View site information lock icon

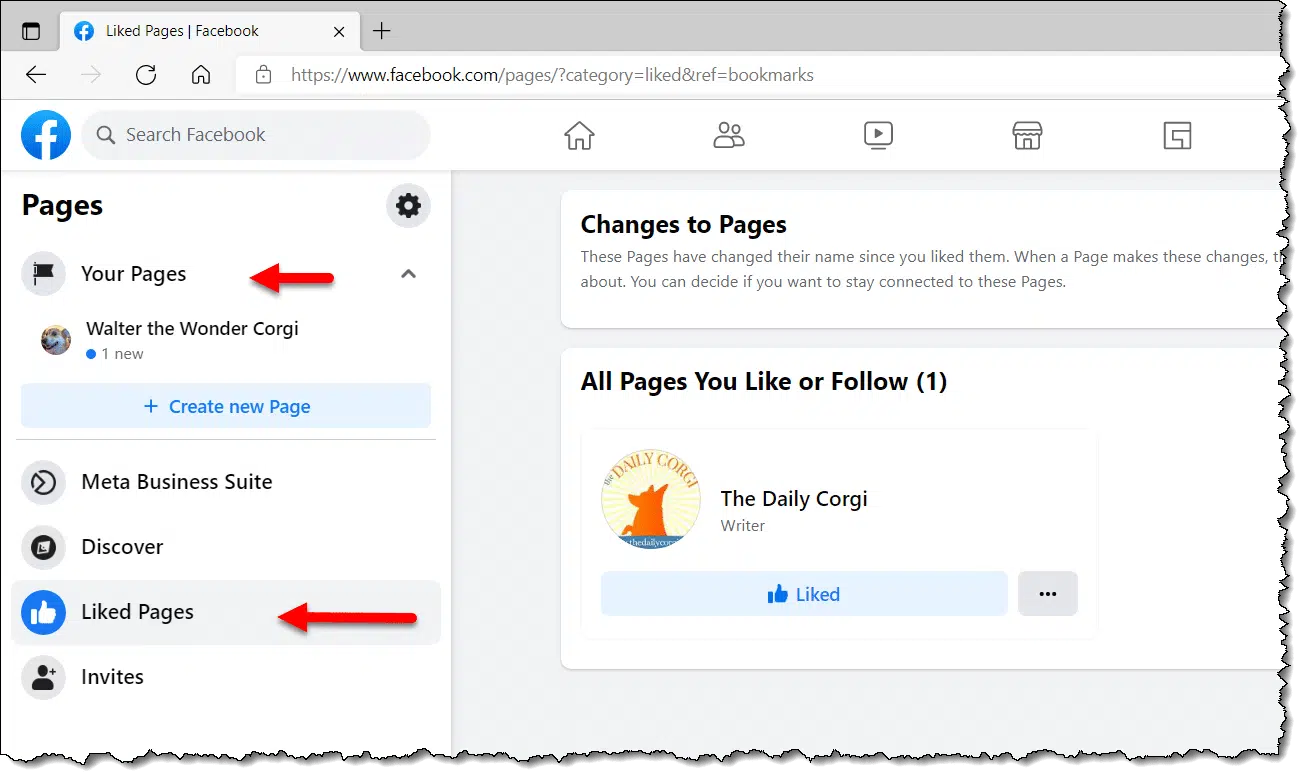point(264,75)
